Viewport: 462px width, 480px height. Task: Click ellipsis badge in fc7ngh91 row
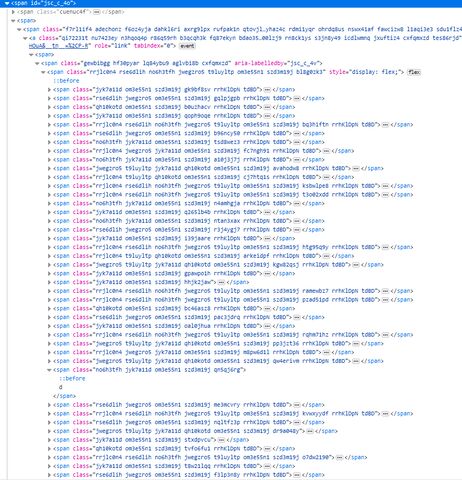click(x=326, y=151)
